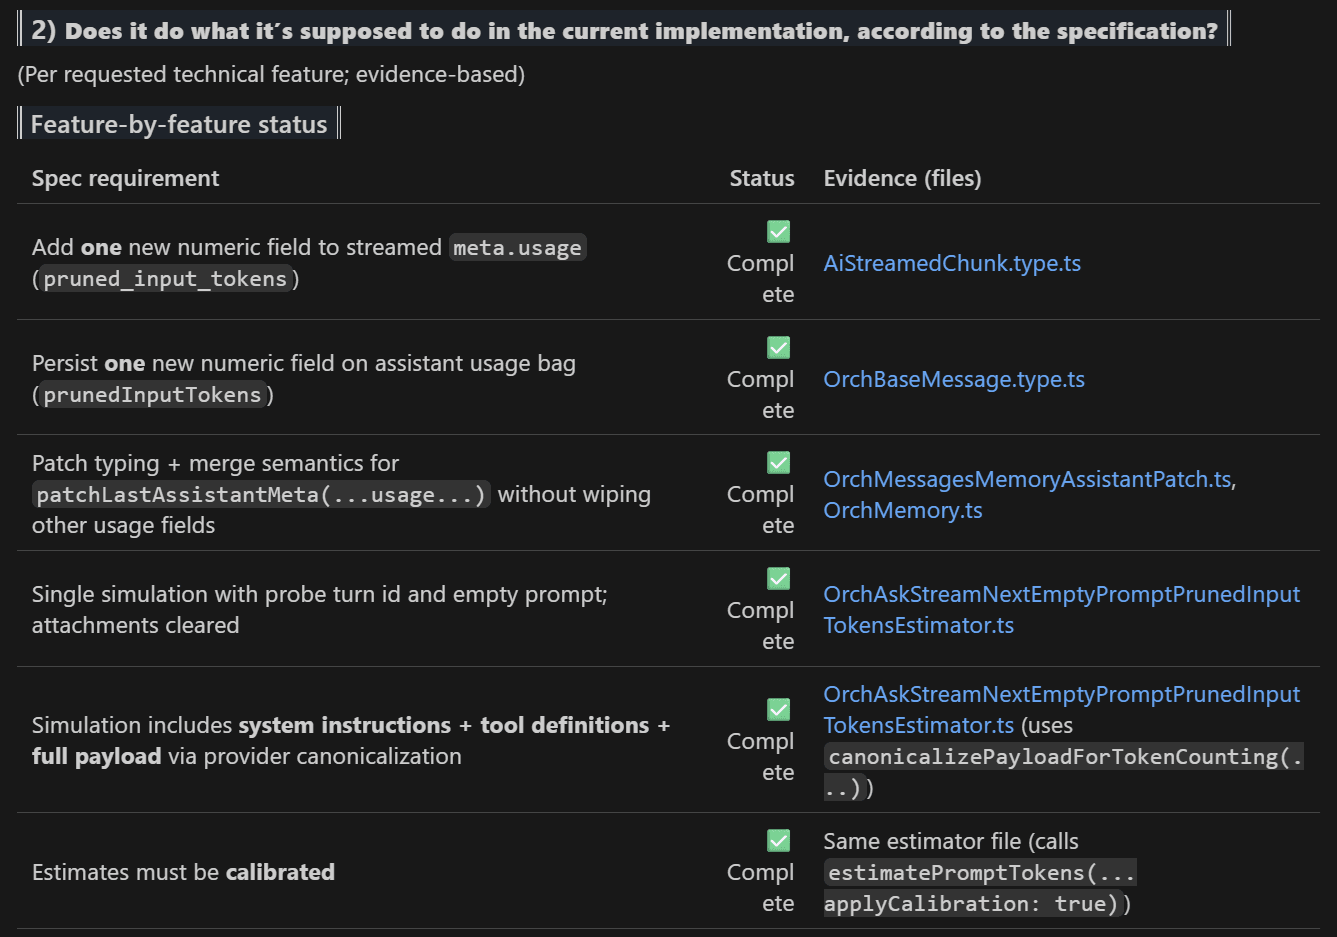This screenshot has height=937, width=1337.
Task: Click the checkmark for single simulation probe row
Action: (778, 578)
